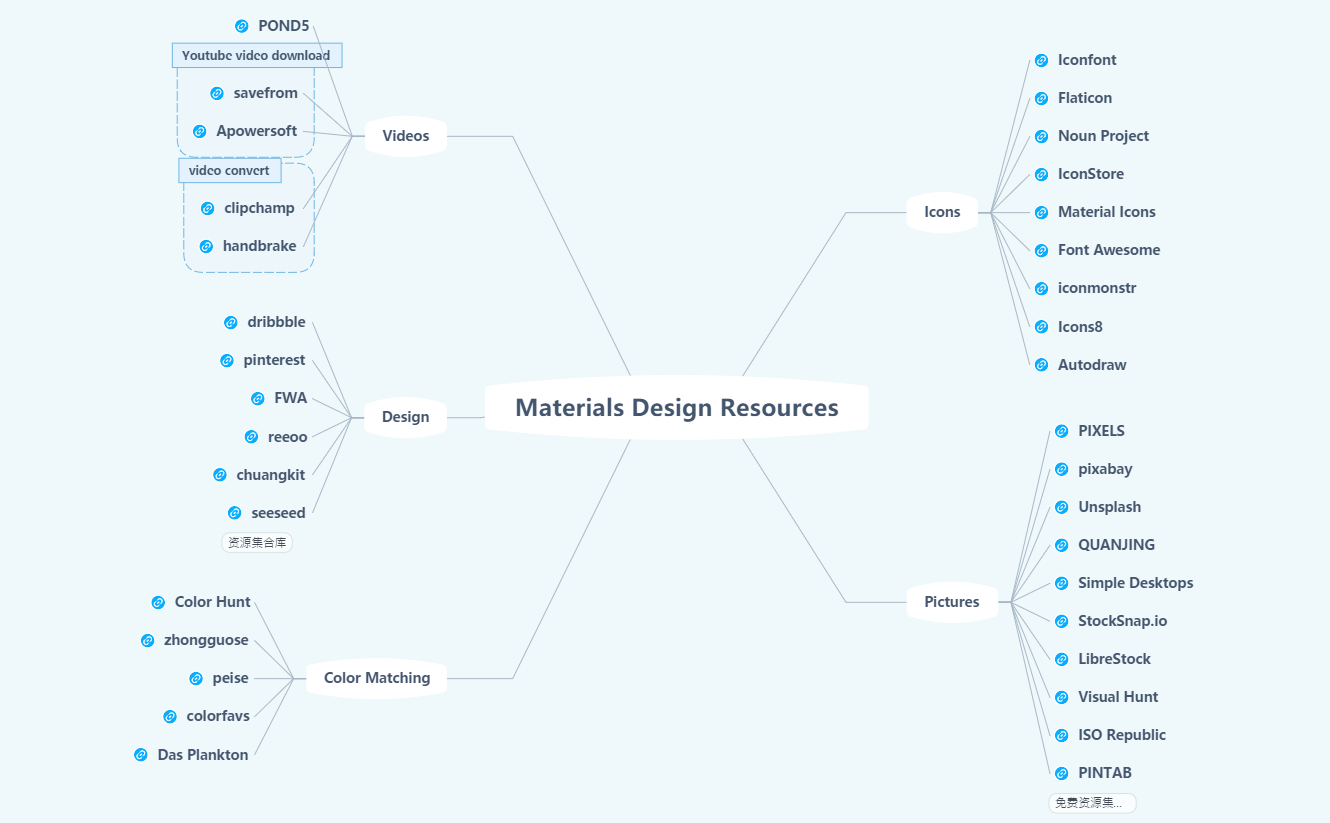Click the link icon beside clipchamp
1330x823 pixels.
coord(208,208)
